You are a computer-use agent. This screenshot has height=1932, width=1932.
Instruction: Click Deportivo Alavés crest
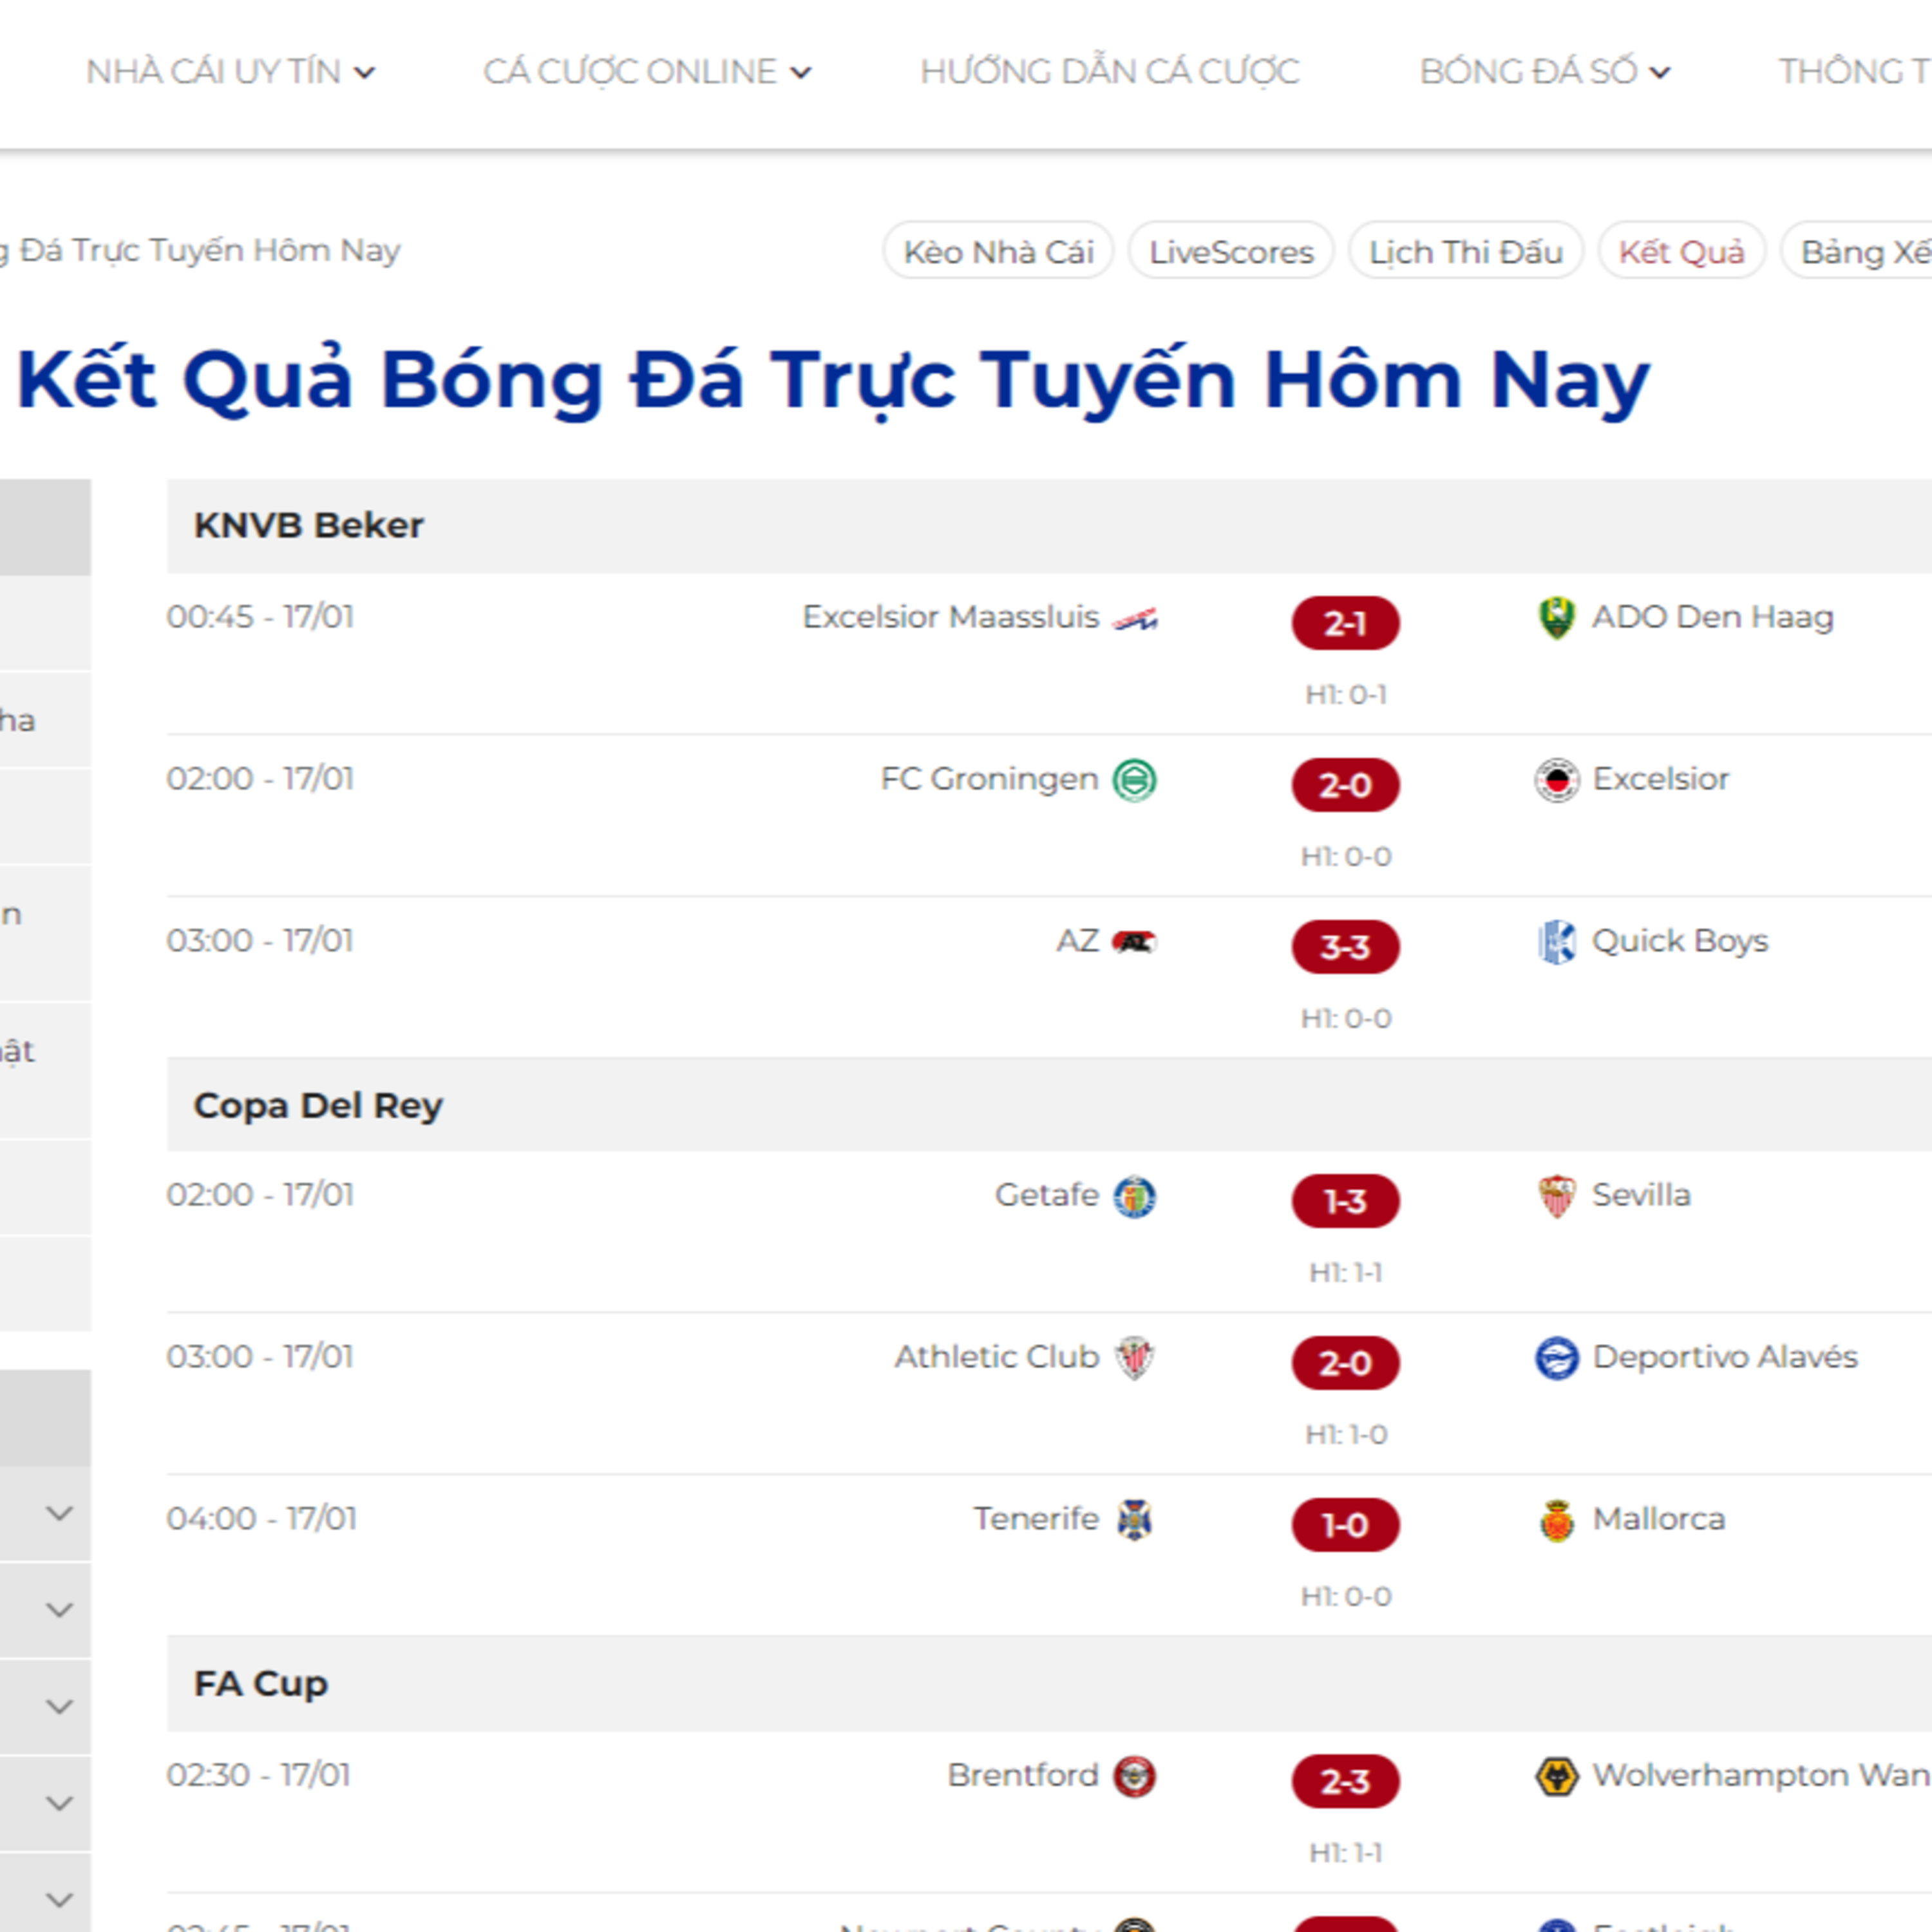[x=1556, y=1358]
